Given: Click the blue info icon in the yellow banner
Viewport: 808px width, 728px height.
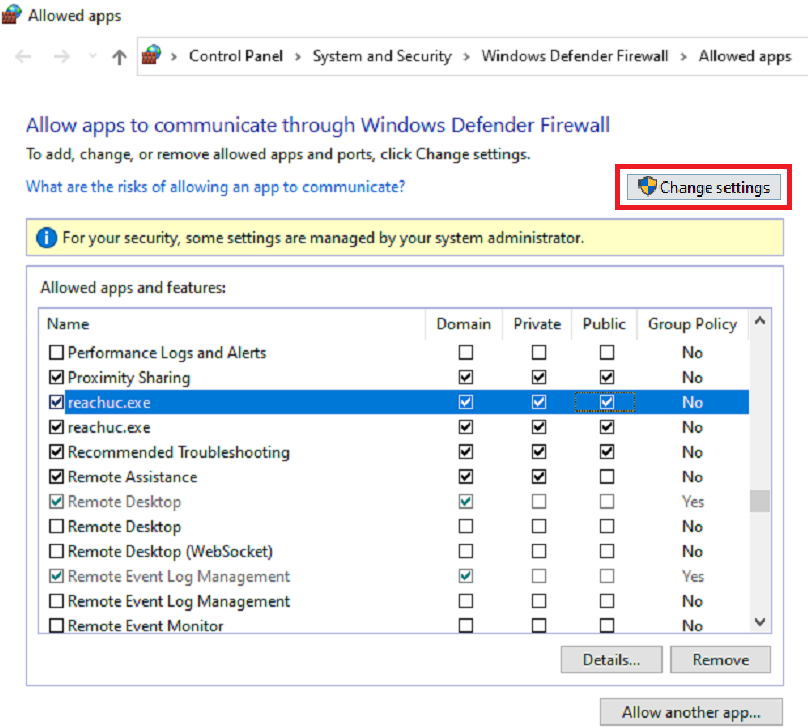Looking at the screenshot, I should (46, 238).
